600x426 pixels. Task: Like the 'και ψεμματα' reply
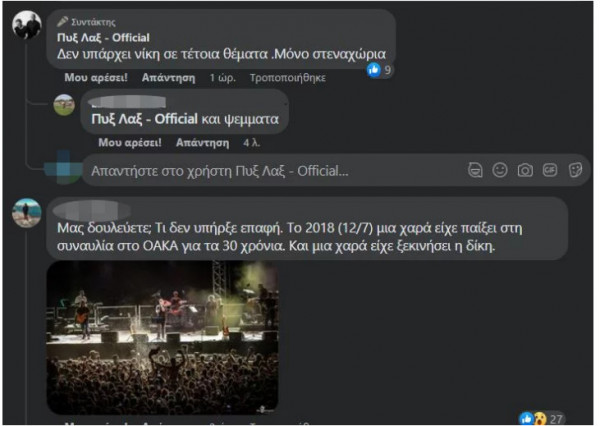coord(130,143)
